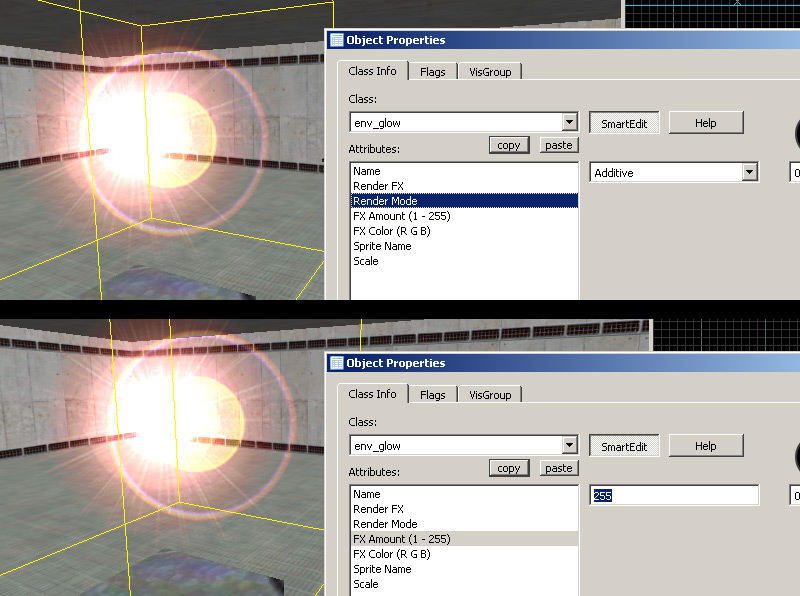Select Scale attribute in Additive dialog

pyautogui.click(x=464, y=261)
